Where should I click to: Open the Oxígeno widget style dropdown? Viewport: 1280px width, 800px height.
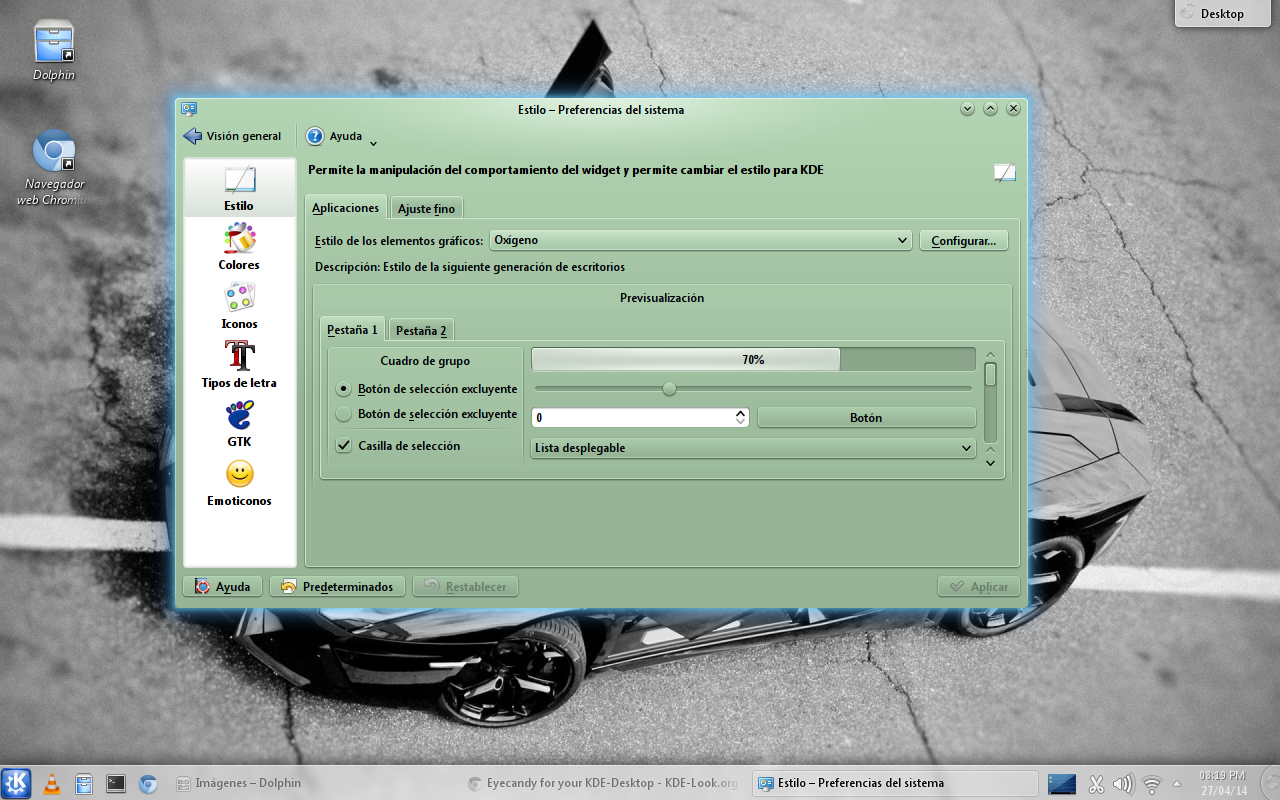tap(700, 240)
